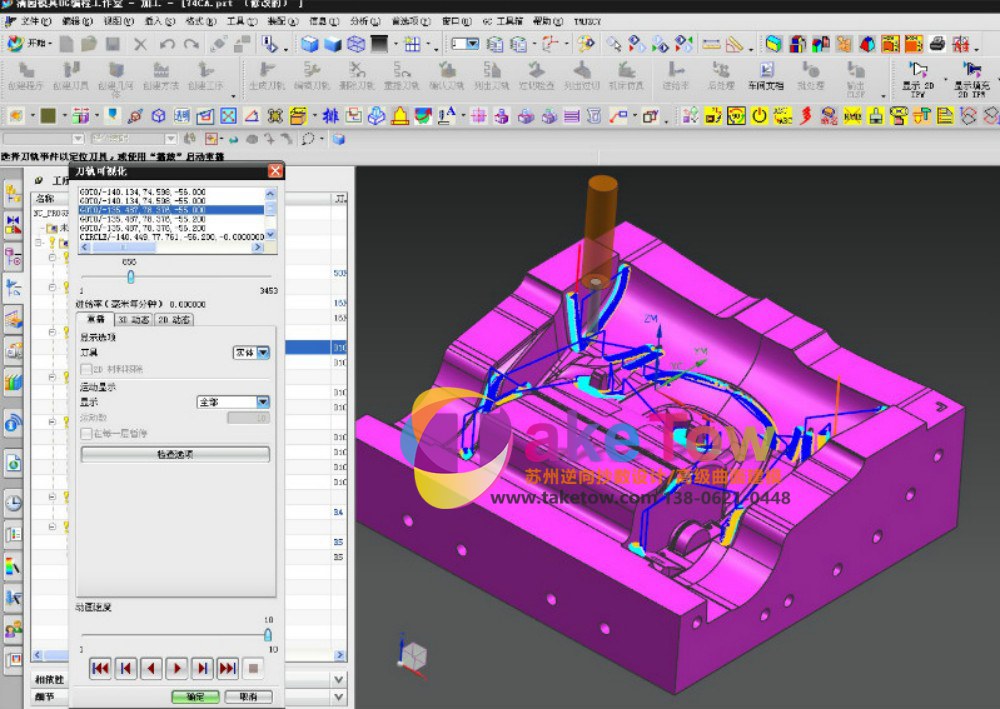This screenshot has height=709, width=1000.
Task: Click the blue crossed-box icon
Action: pos(228,116)
